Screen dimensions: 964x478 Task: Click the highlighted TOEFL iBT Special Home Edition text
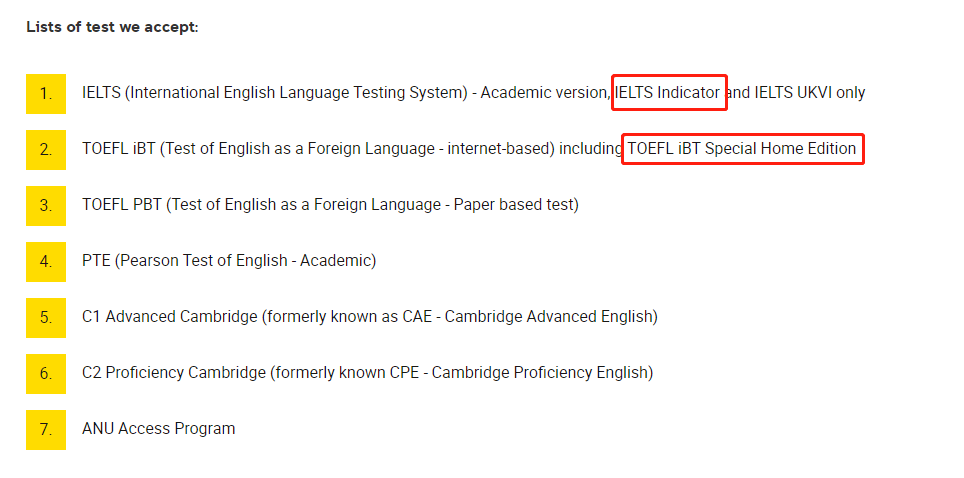pos(741,149)
